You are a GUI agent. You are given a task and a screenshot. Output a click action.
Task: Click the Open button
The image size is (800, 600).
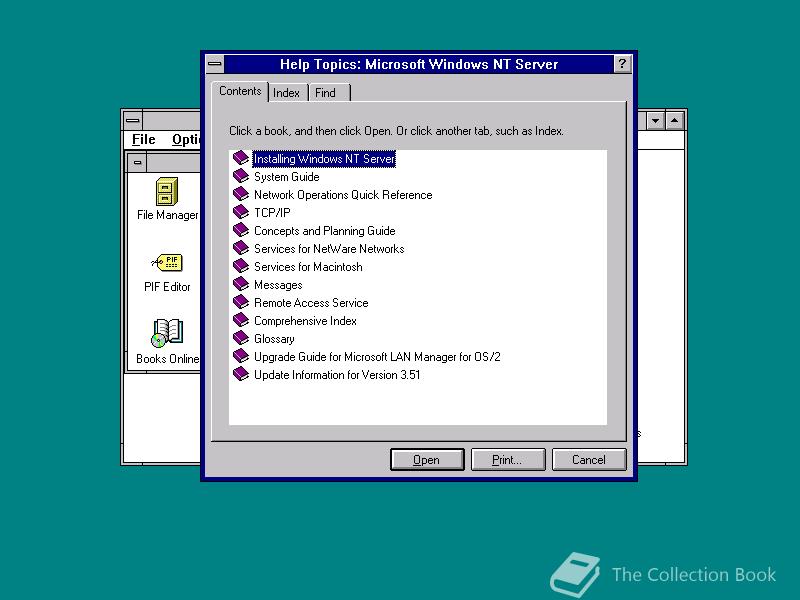tap(427, 460)
